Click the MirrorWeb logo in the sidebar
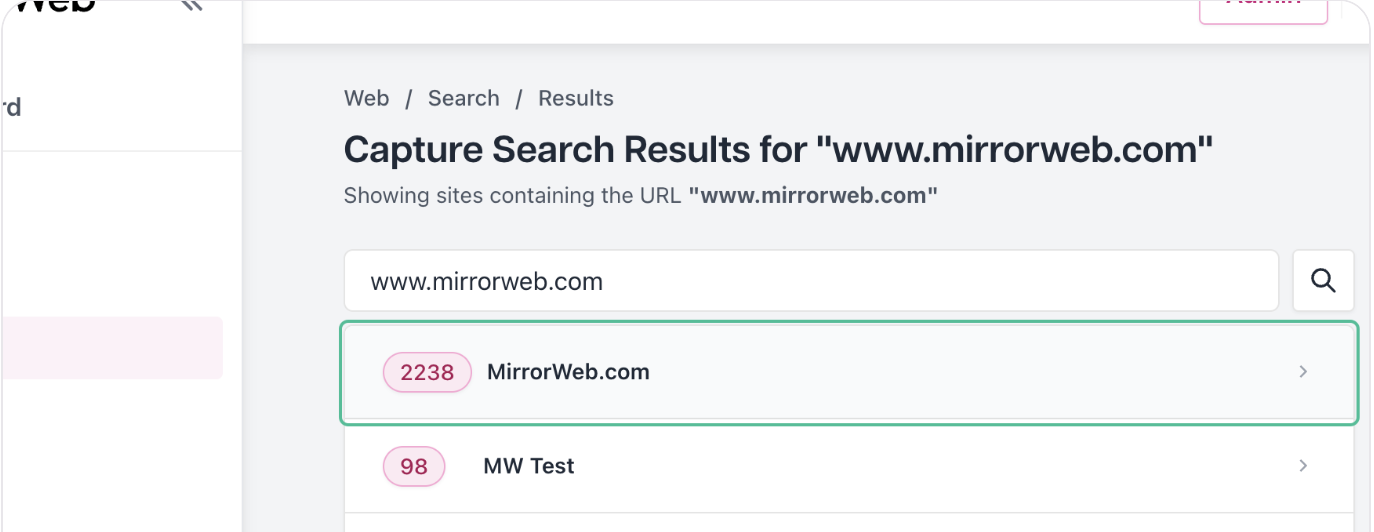Viewport: 1374px width, 532px height. 48,5
